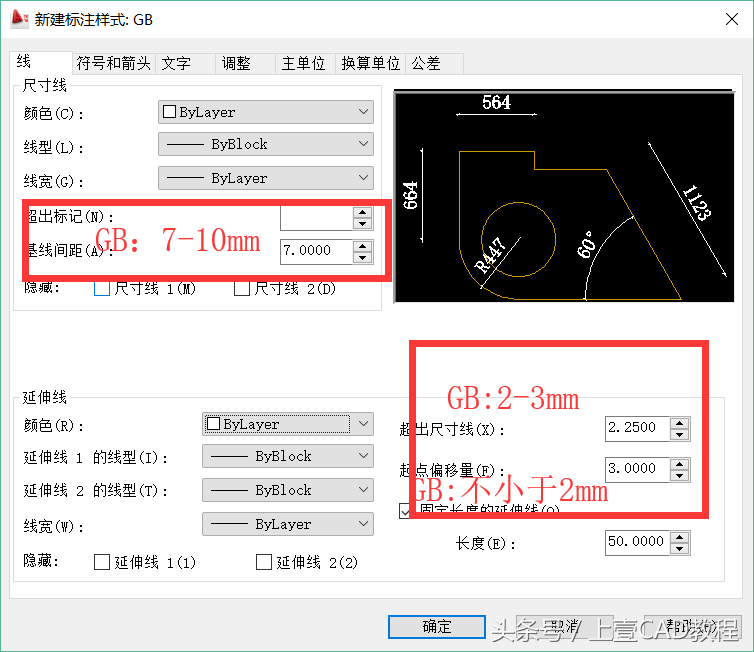This screenshot has width=754, height=652.
Task: Click the ByLayer color swatch for 延伸线
Action: point(213,424)
